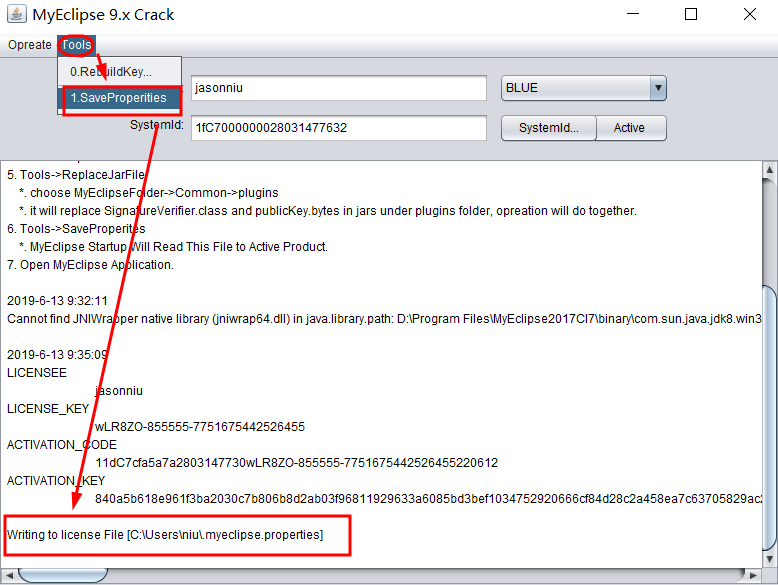Click the SystemId text field
The image size is (778, 585).
pyautogui.click(x=338, y=128)
